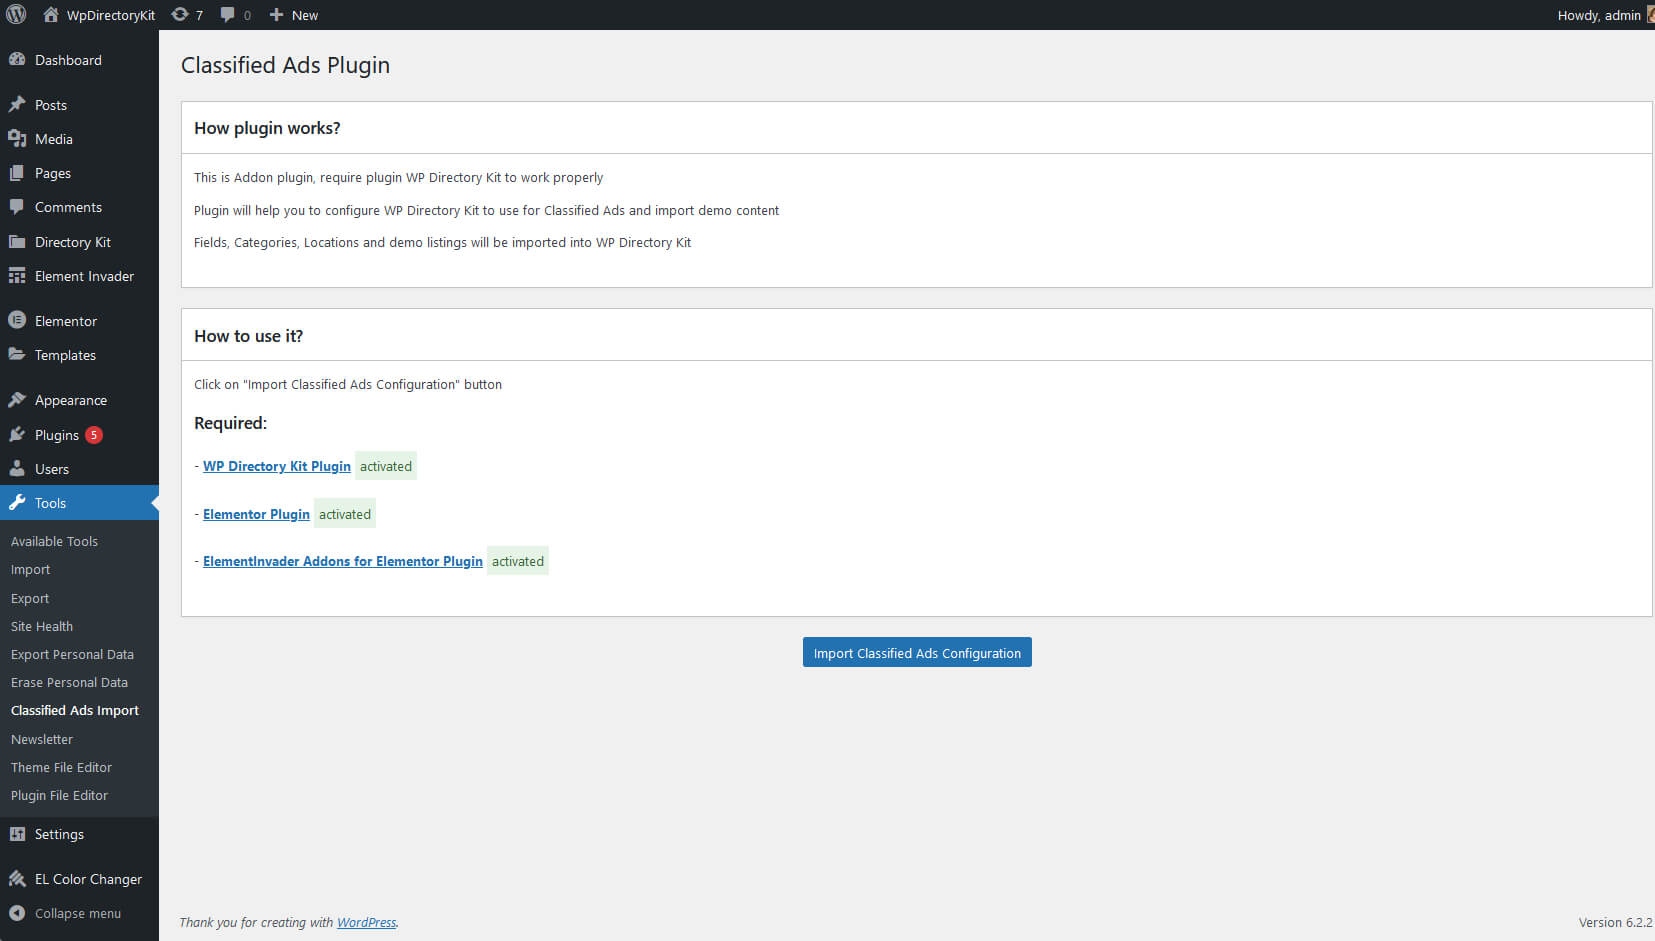Open Howdy, admin account menu

point(1605,15)
